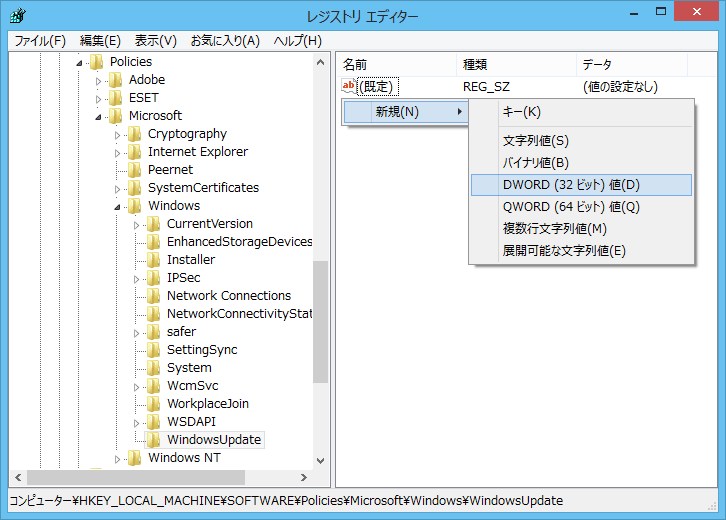Click the ESET folder icon
Screen dimensions: 726x520
[x=116, y=97]
